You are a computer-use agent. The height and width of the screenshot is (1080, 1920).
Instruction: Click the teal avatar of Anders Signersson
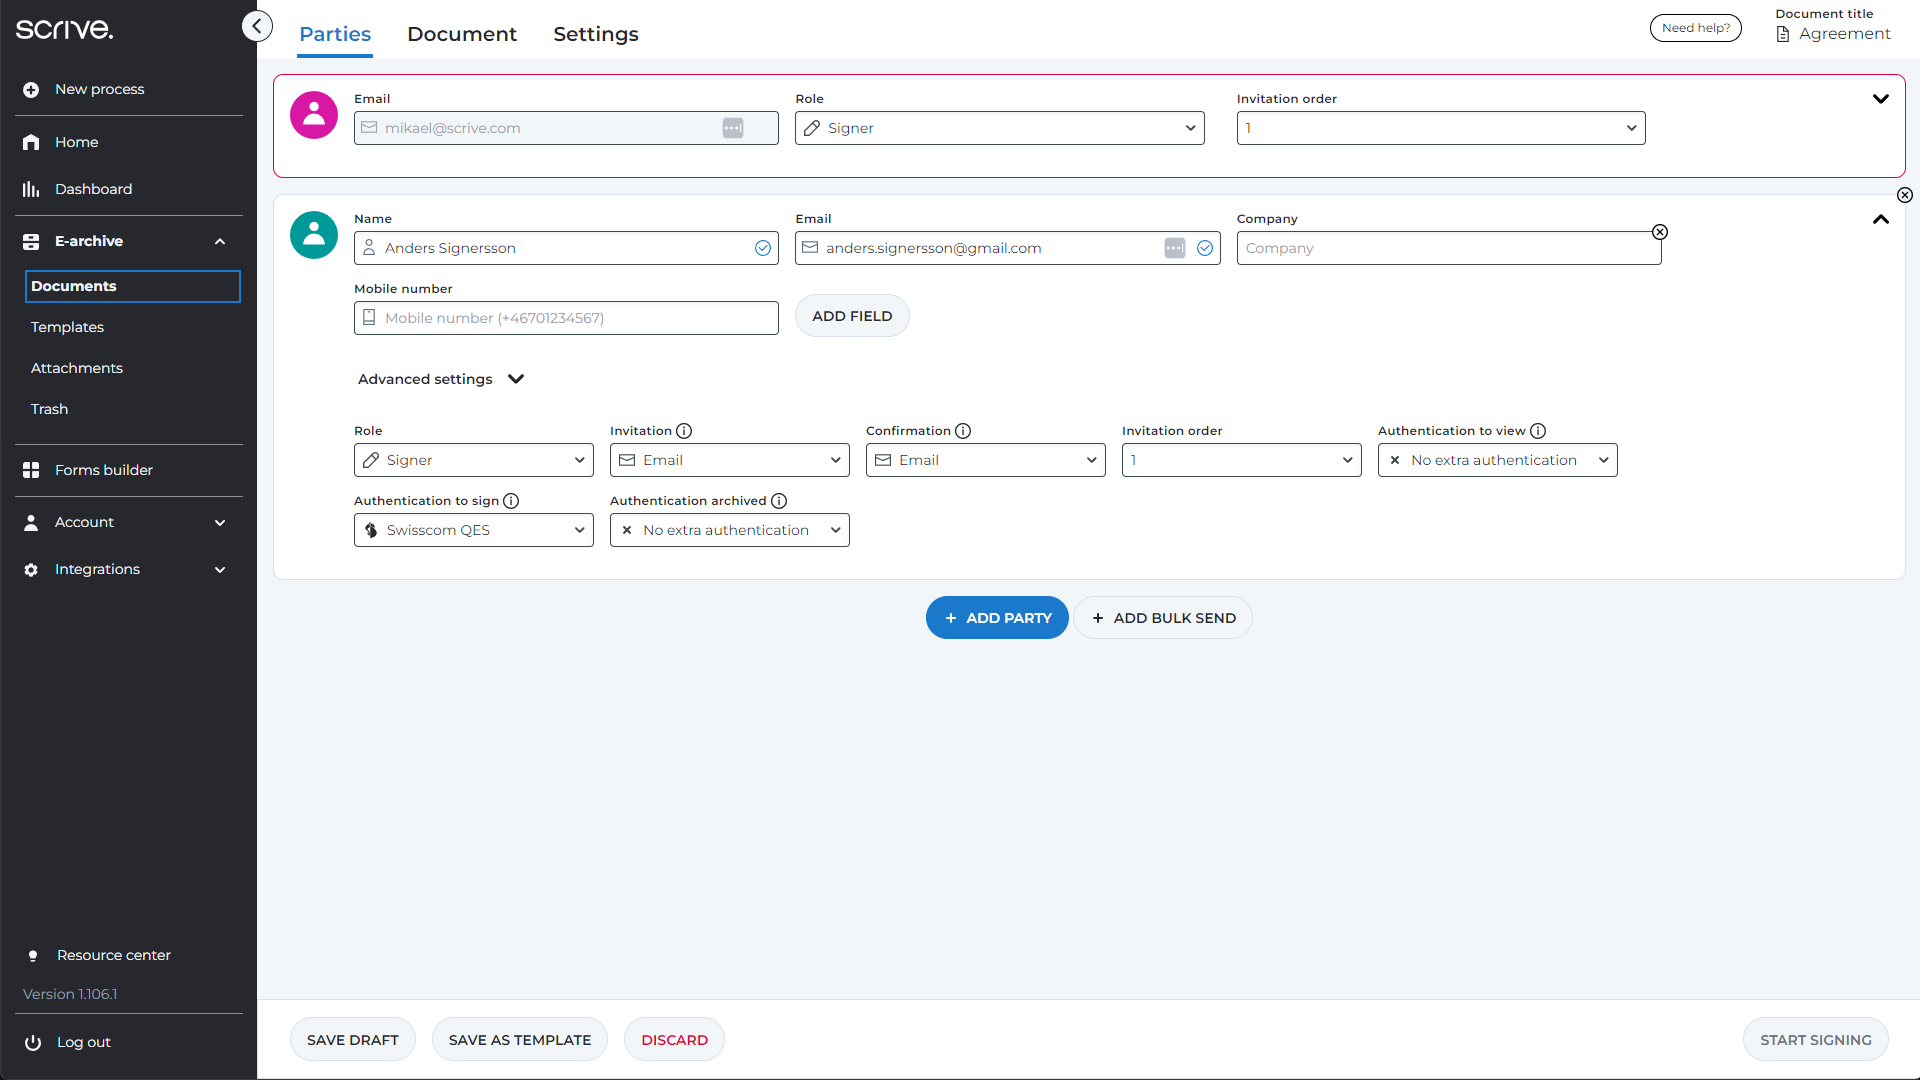[314, 235]
